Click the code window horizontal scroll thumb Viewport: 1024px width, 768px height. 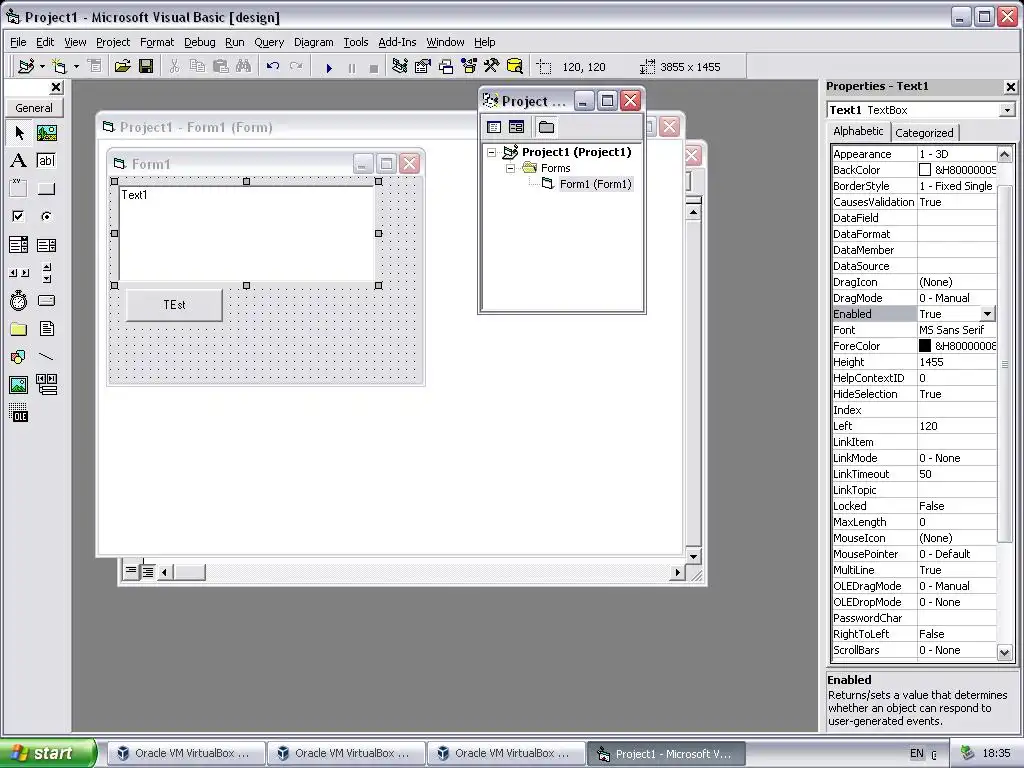point(189,572)
